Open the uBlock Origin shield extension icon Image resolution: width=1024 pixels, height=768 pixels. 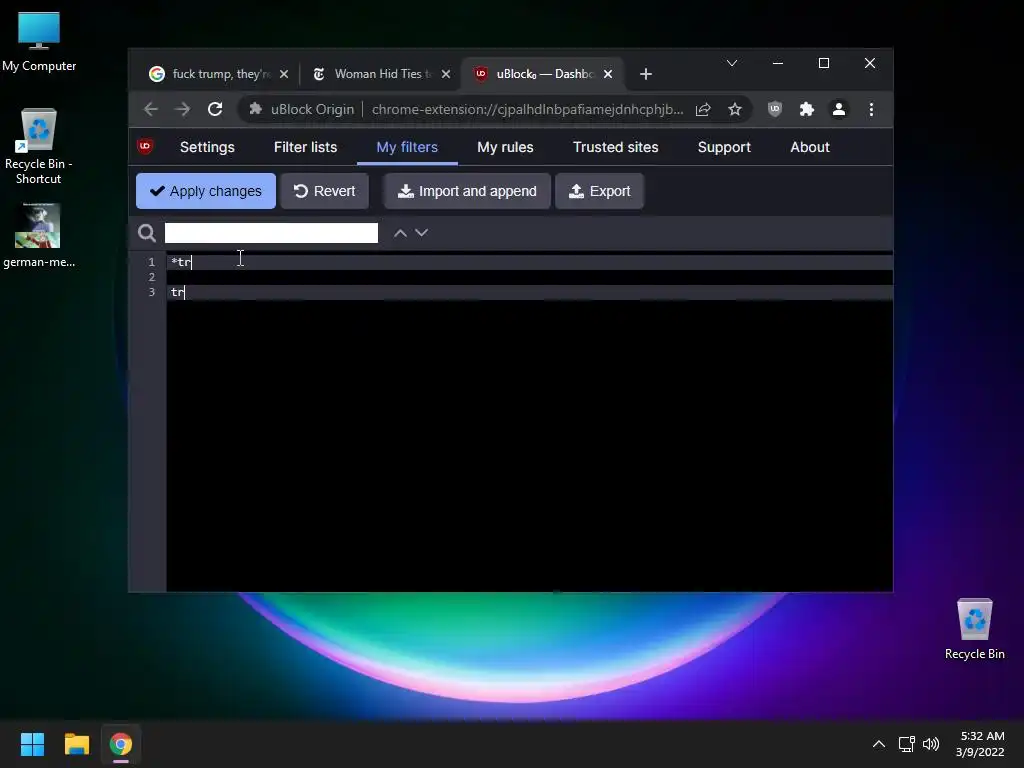click(x=775, y=109)
